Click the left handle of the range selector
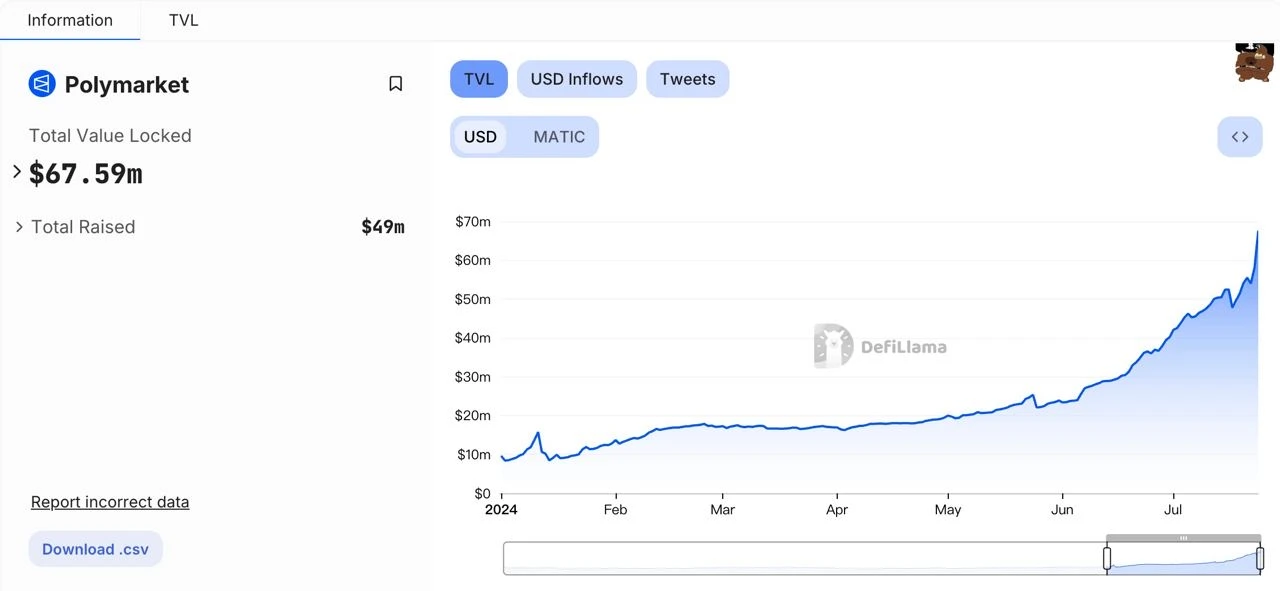Screen dimensions: 1280x591 point(1107,557)
